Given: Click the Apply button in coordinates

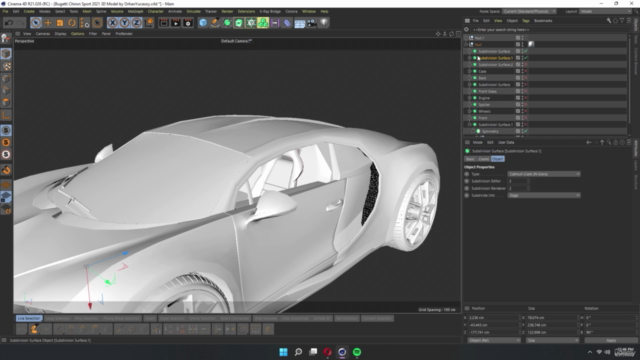Looking at the screenshot, I should coord(611,340).
